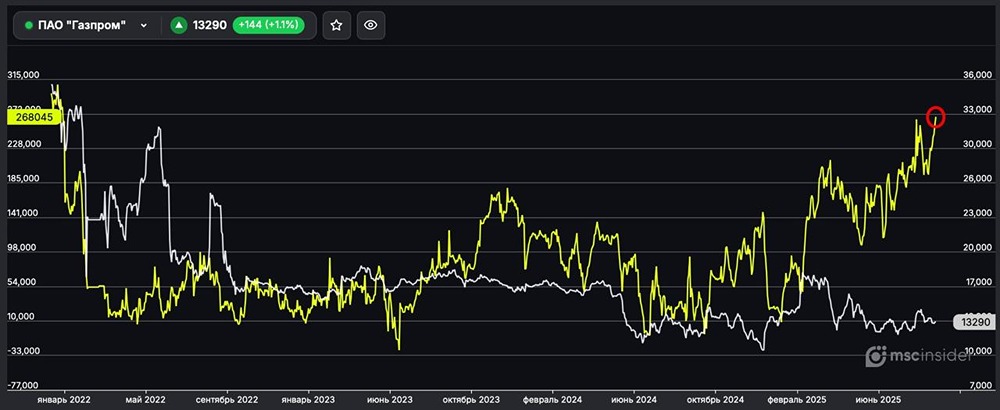Click the red circle marker at chart peak

click(x=936, y=116)
